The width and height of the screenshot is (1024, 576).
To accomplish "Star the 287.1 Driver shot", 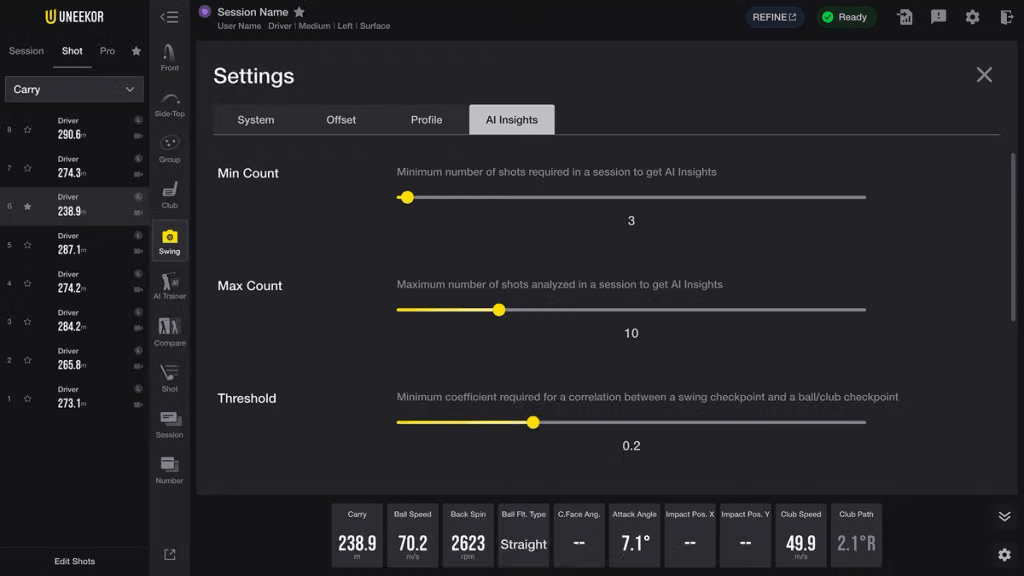I will (x=27, y=245).
